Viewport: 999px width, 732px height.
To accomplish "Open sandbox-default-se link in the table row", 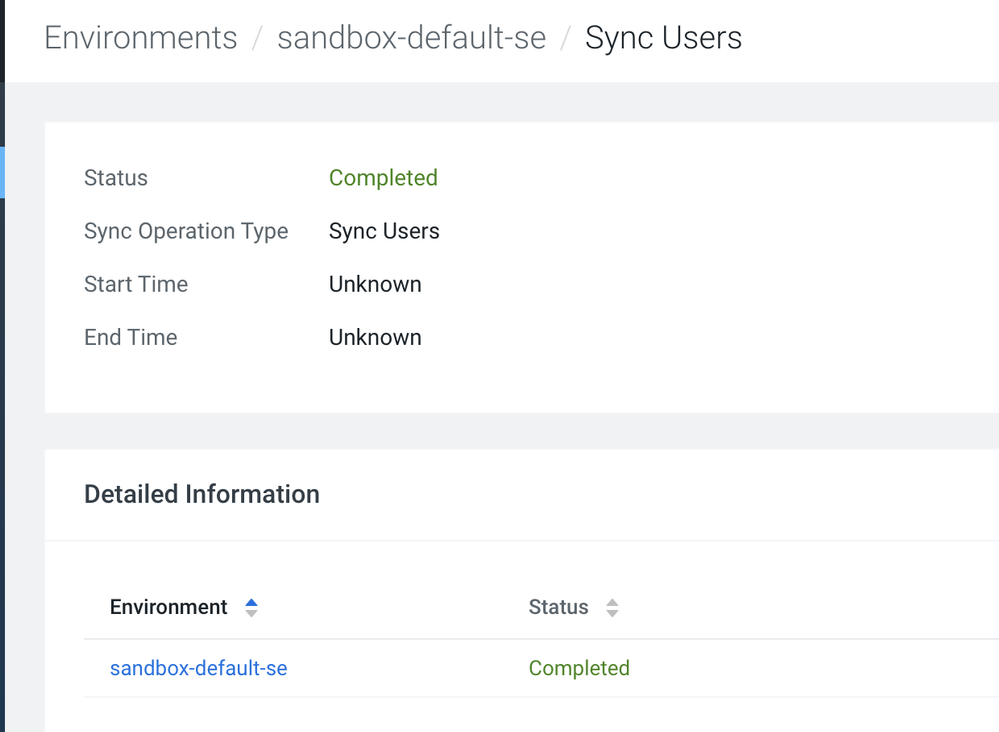I will click(x=198, y=668).
